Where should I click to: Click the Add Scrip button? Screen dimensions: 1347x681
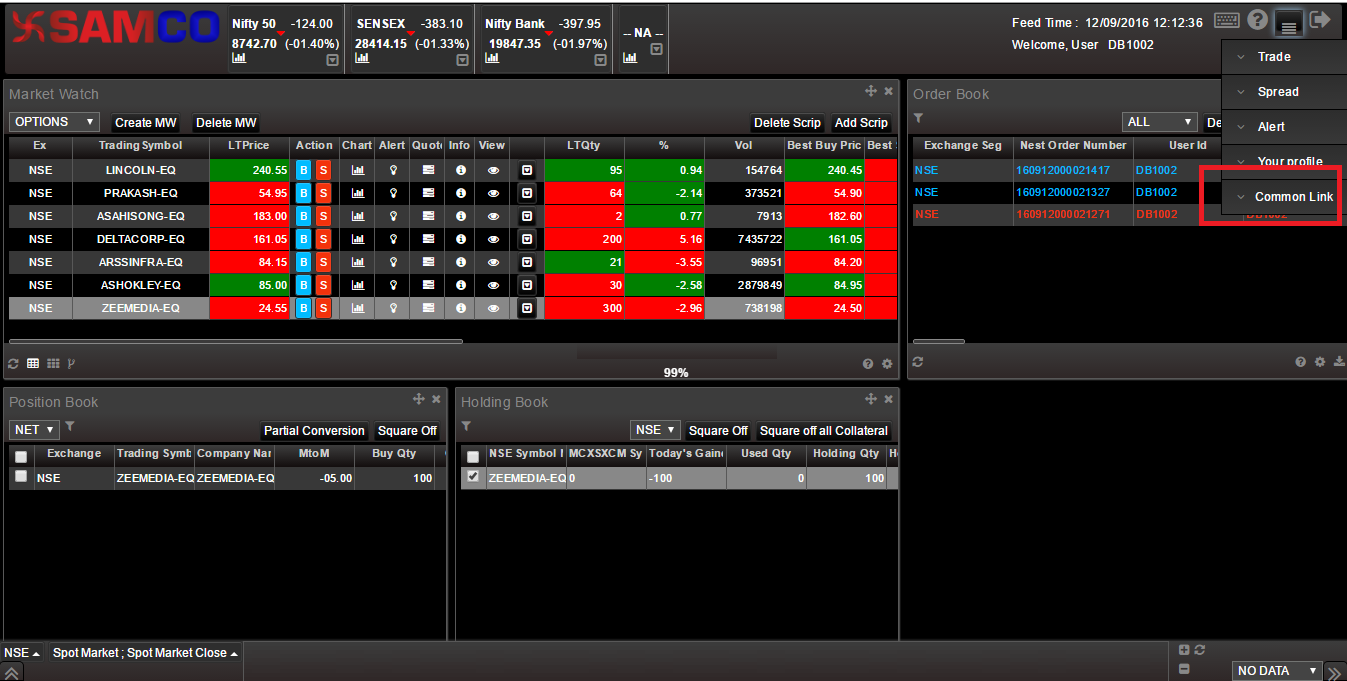pyautogui.click(x=861, y=123)
